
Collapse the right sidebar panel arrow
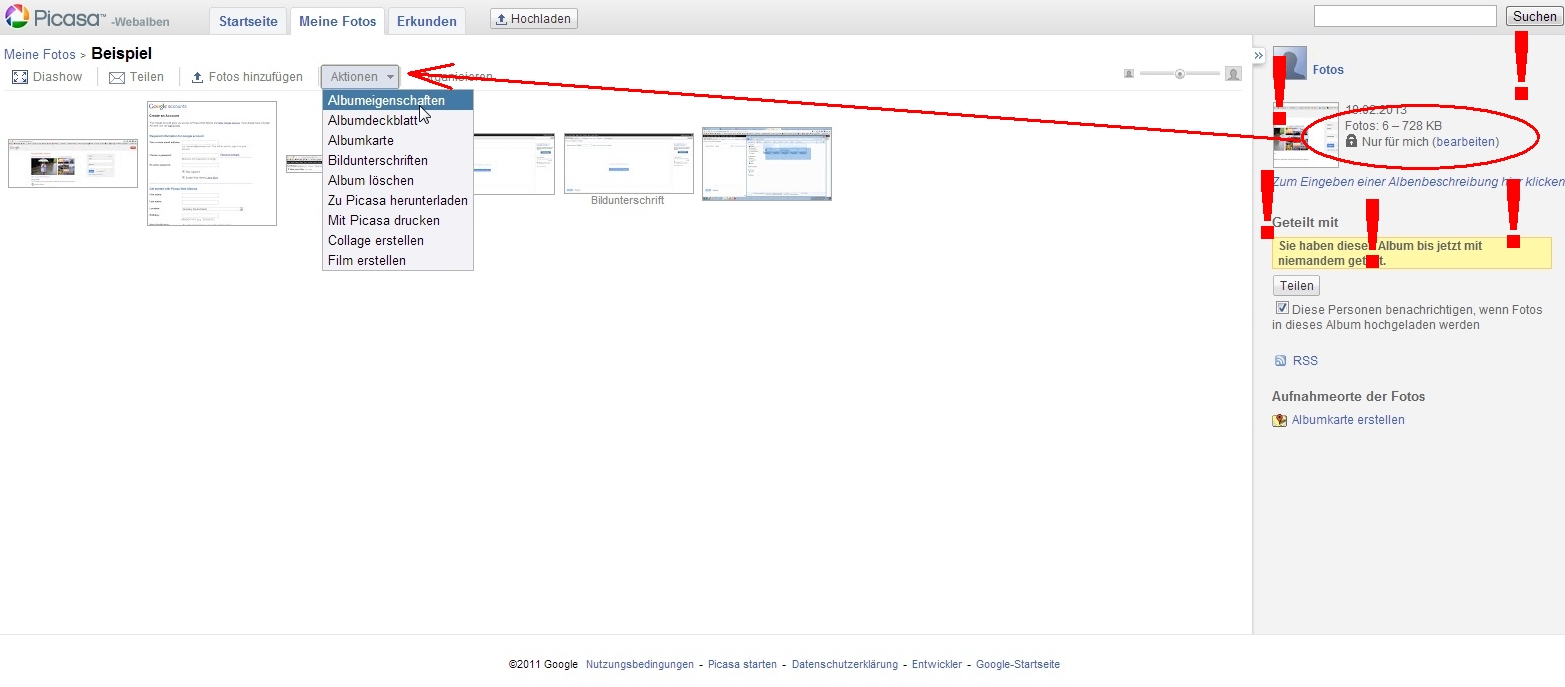click(1259, 56)
